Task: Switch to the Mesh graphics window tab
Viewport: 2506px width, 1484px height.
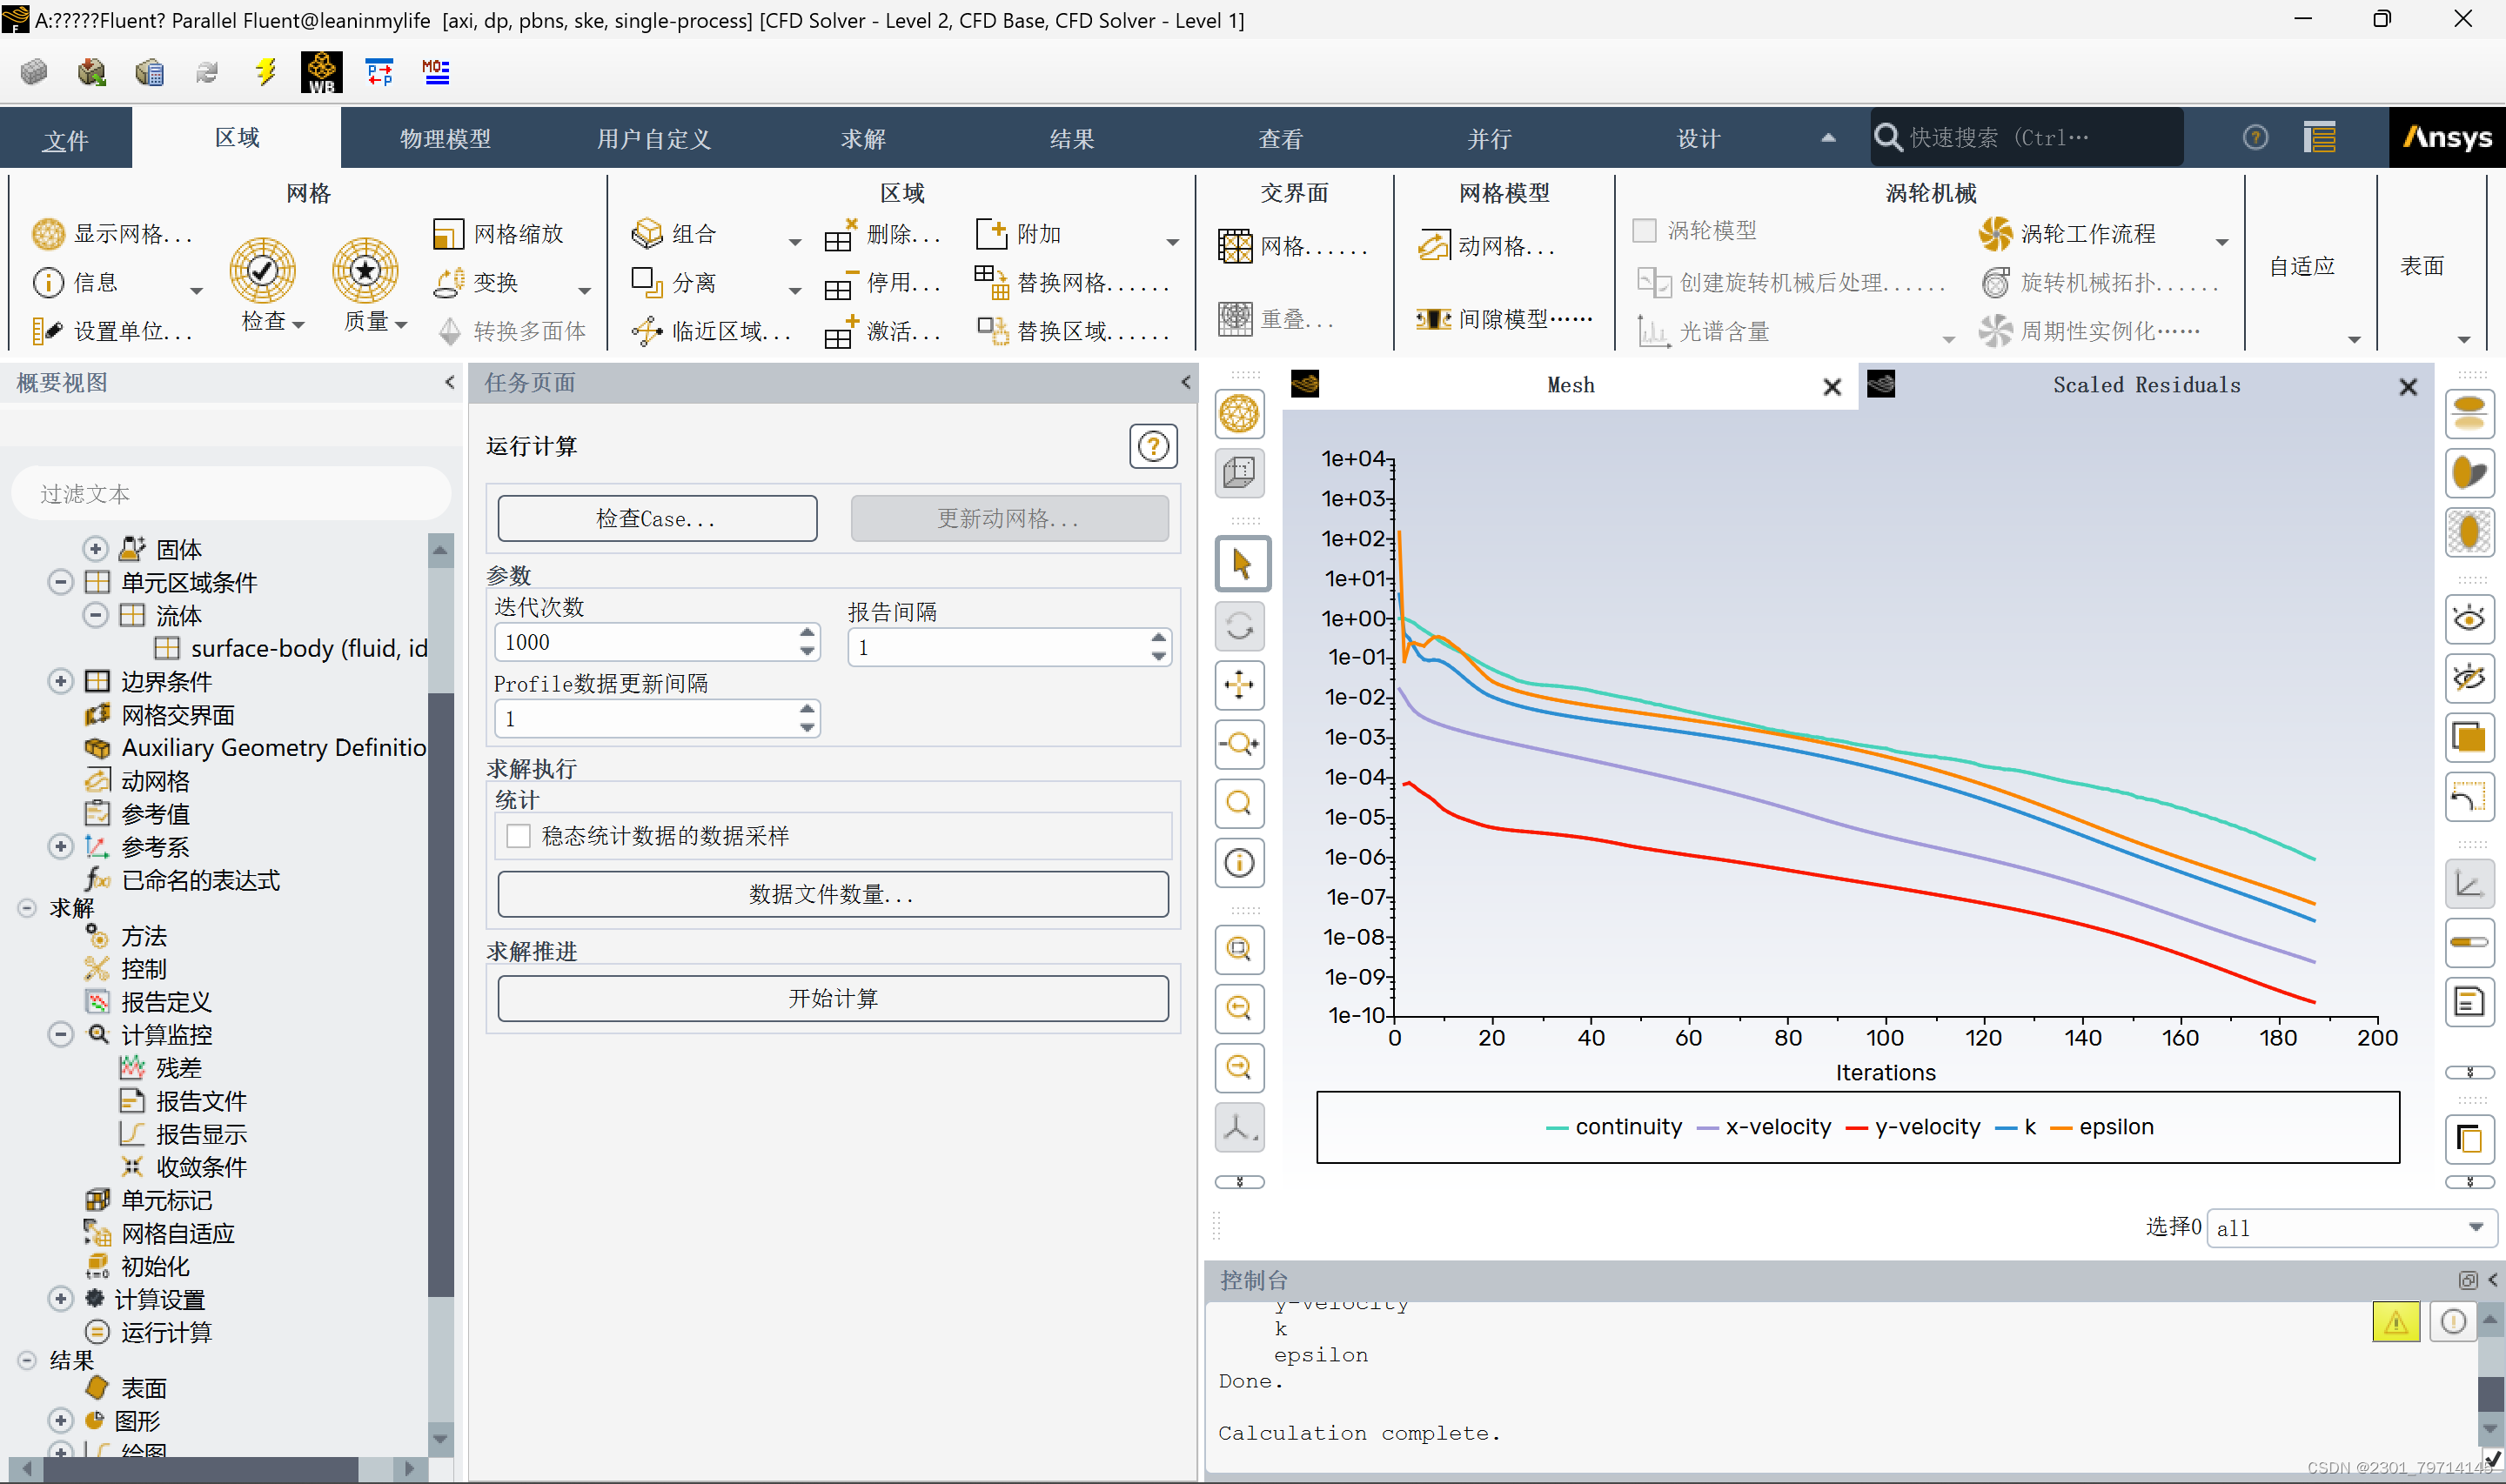Action: (x=1569, y=386)
